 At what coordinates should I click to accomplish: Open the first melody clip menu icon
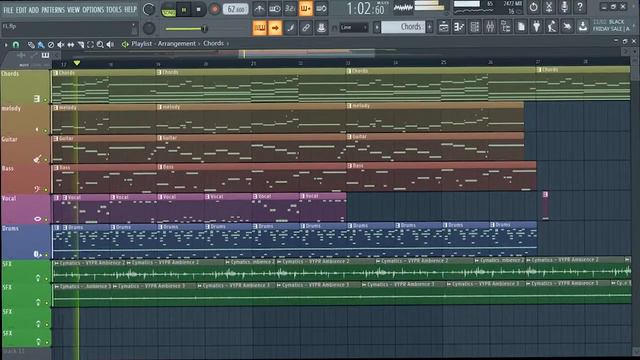click(56, 108)
